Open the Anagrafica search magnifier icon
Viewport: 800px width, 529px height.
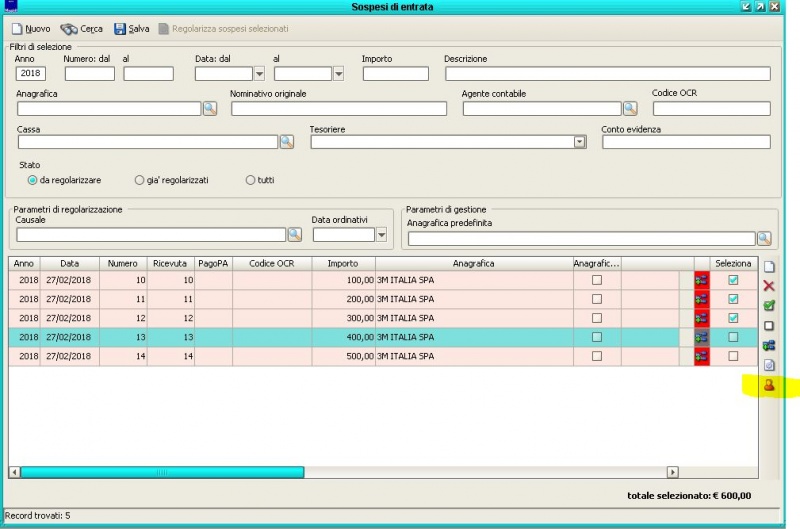210,108
